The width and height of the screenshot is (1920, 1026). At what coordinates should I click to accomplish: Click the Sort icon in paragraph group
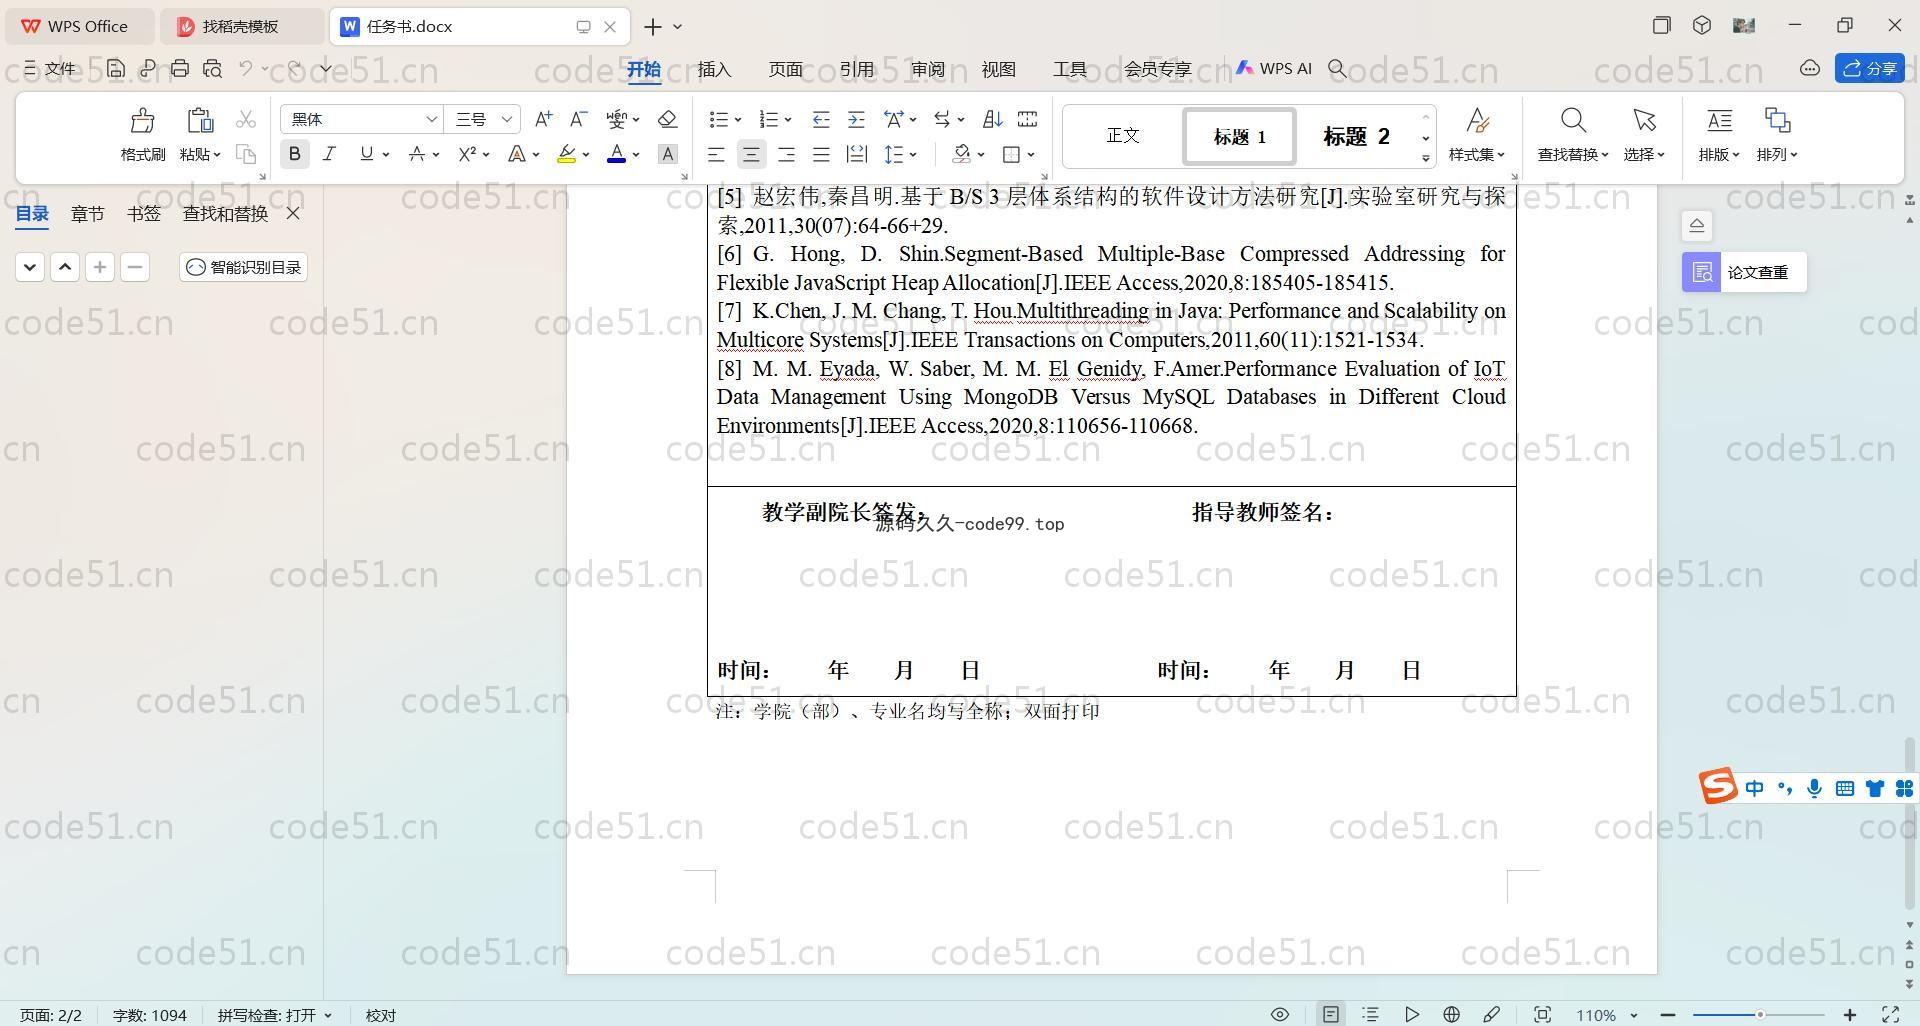(992, 119)
